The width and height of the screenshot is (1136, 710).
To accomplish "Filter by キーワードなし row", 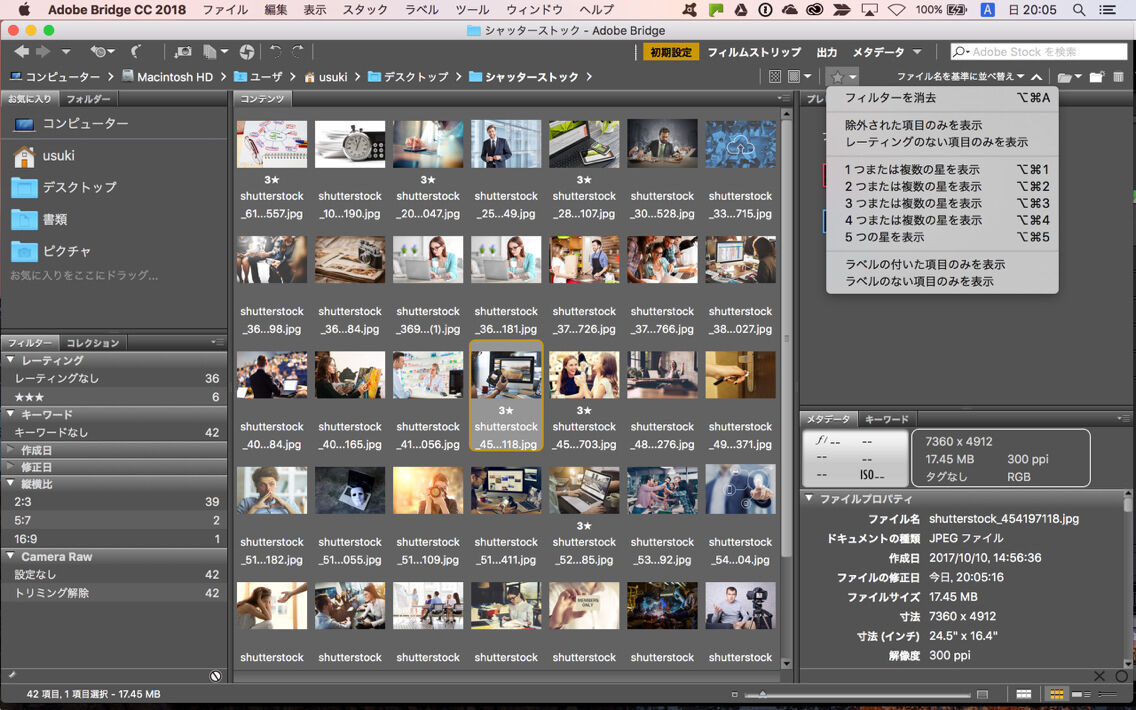I will (x=114, y=433).
